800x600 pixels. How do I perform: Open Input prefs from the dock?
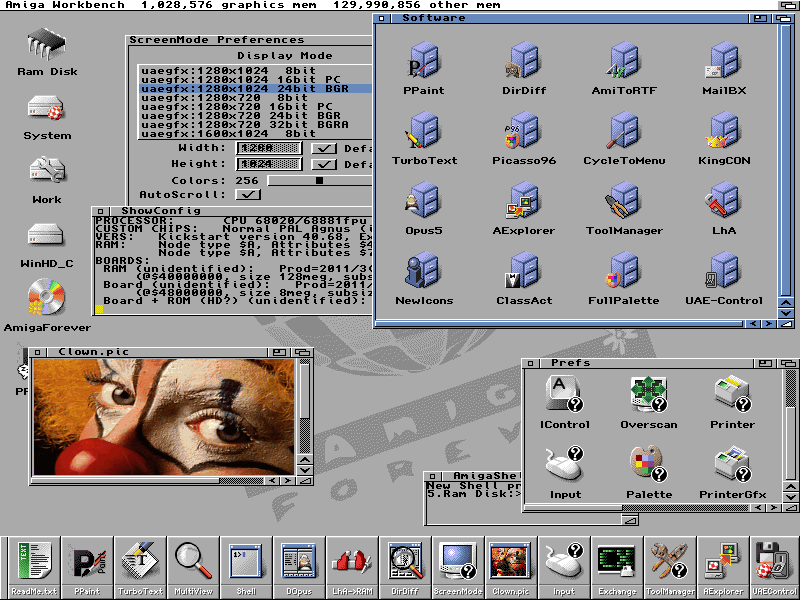pos(564,567)
